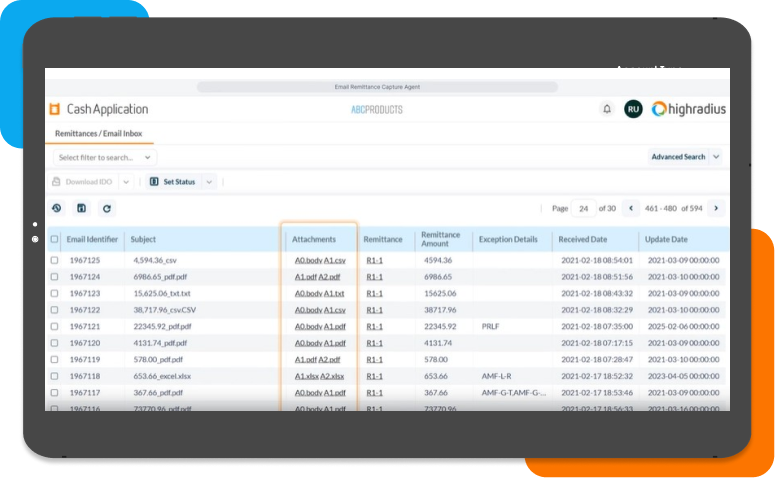Click the Set Status button
Image resolution: width=775 pixels, height=478 pixels.
tap(173, 182)
